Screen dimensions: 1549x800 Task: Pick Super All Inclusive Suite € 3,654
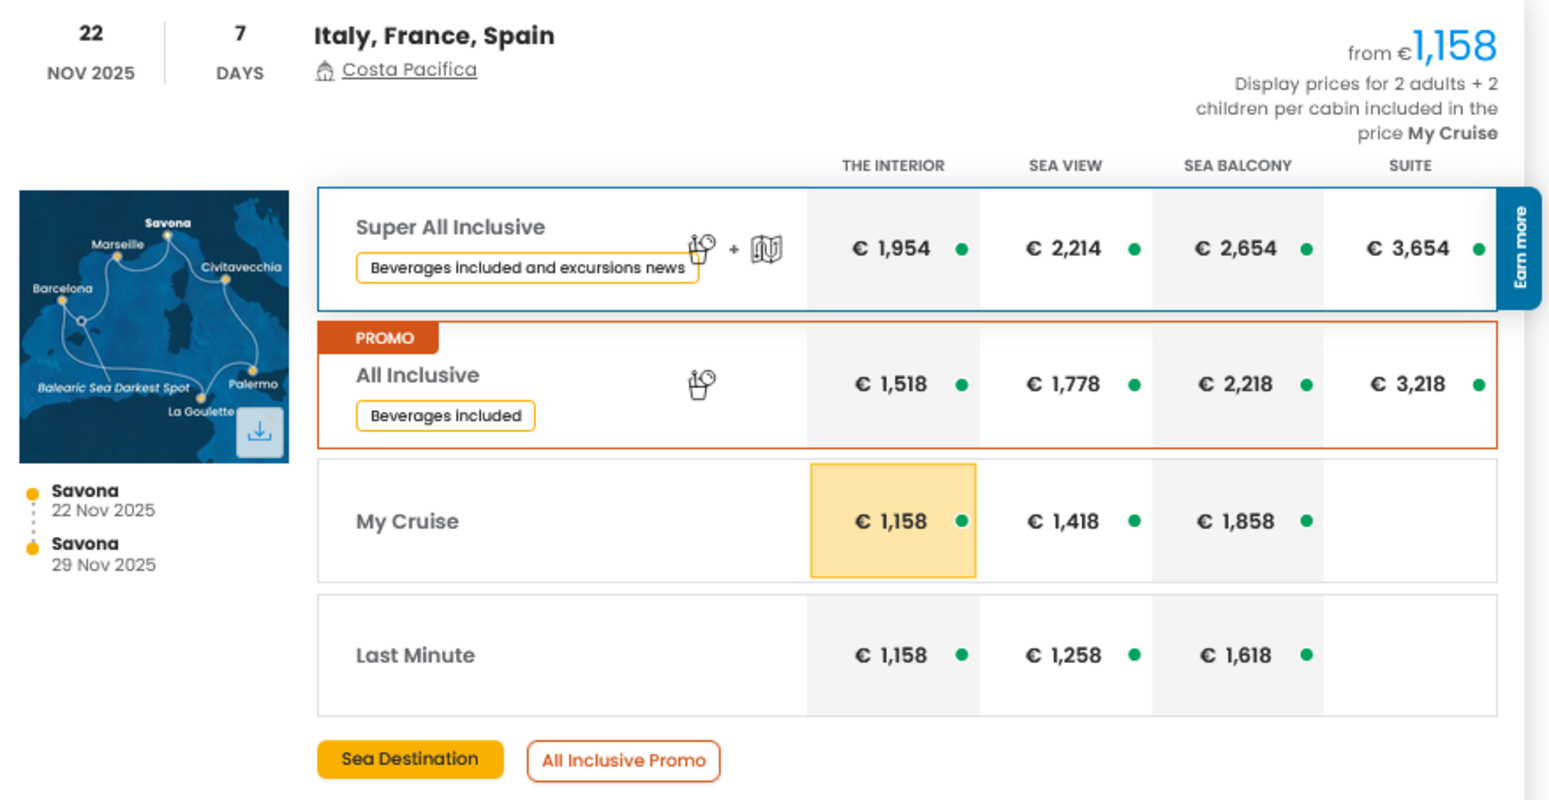pyautogui.click(x=1408, y=249)
